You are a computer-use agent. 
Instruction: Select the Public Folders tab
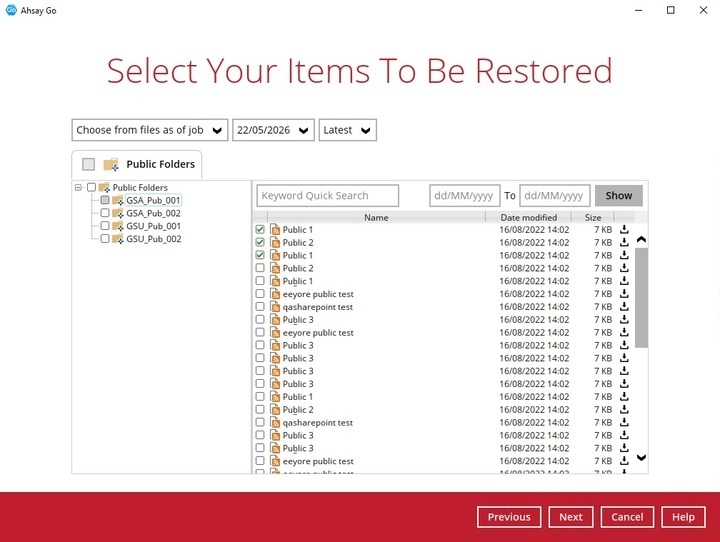(137, 164)
